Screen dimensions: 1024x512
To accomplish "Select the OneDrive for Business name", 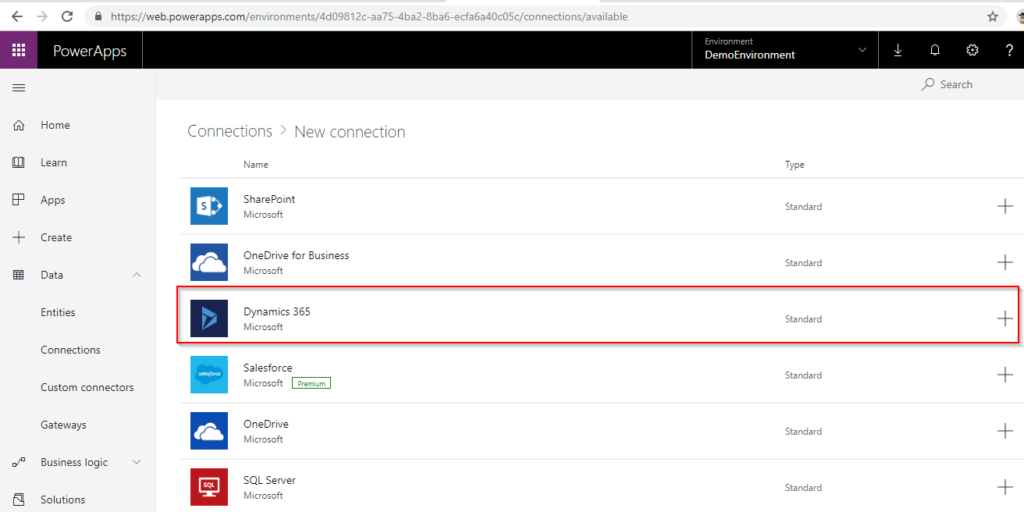I will [296, 255].
